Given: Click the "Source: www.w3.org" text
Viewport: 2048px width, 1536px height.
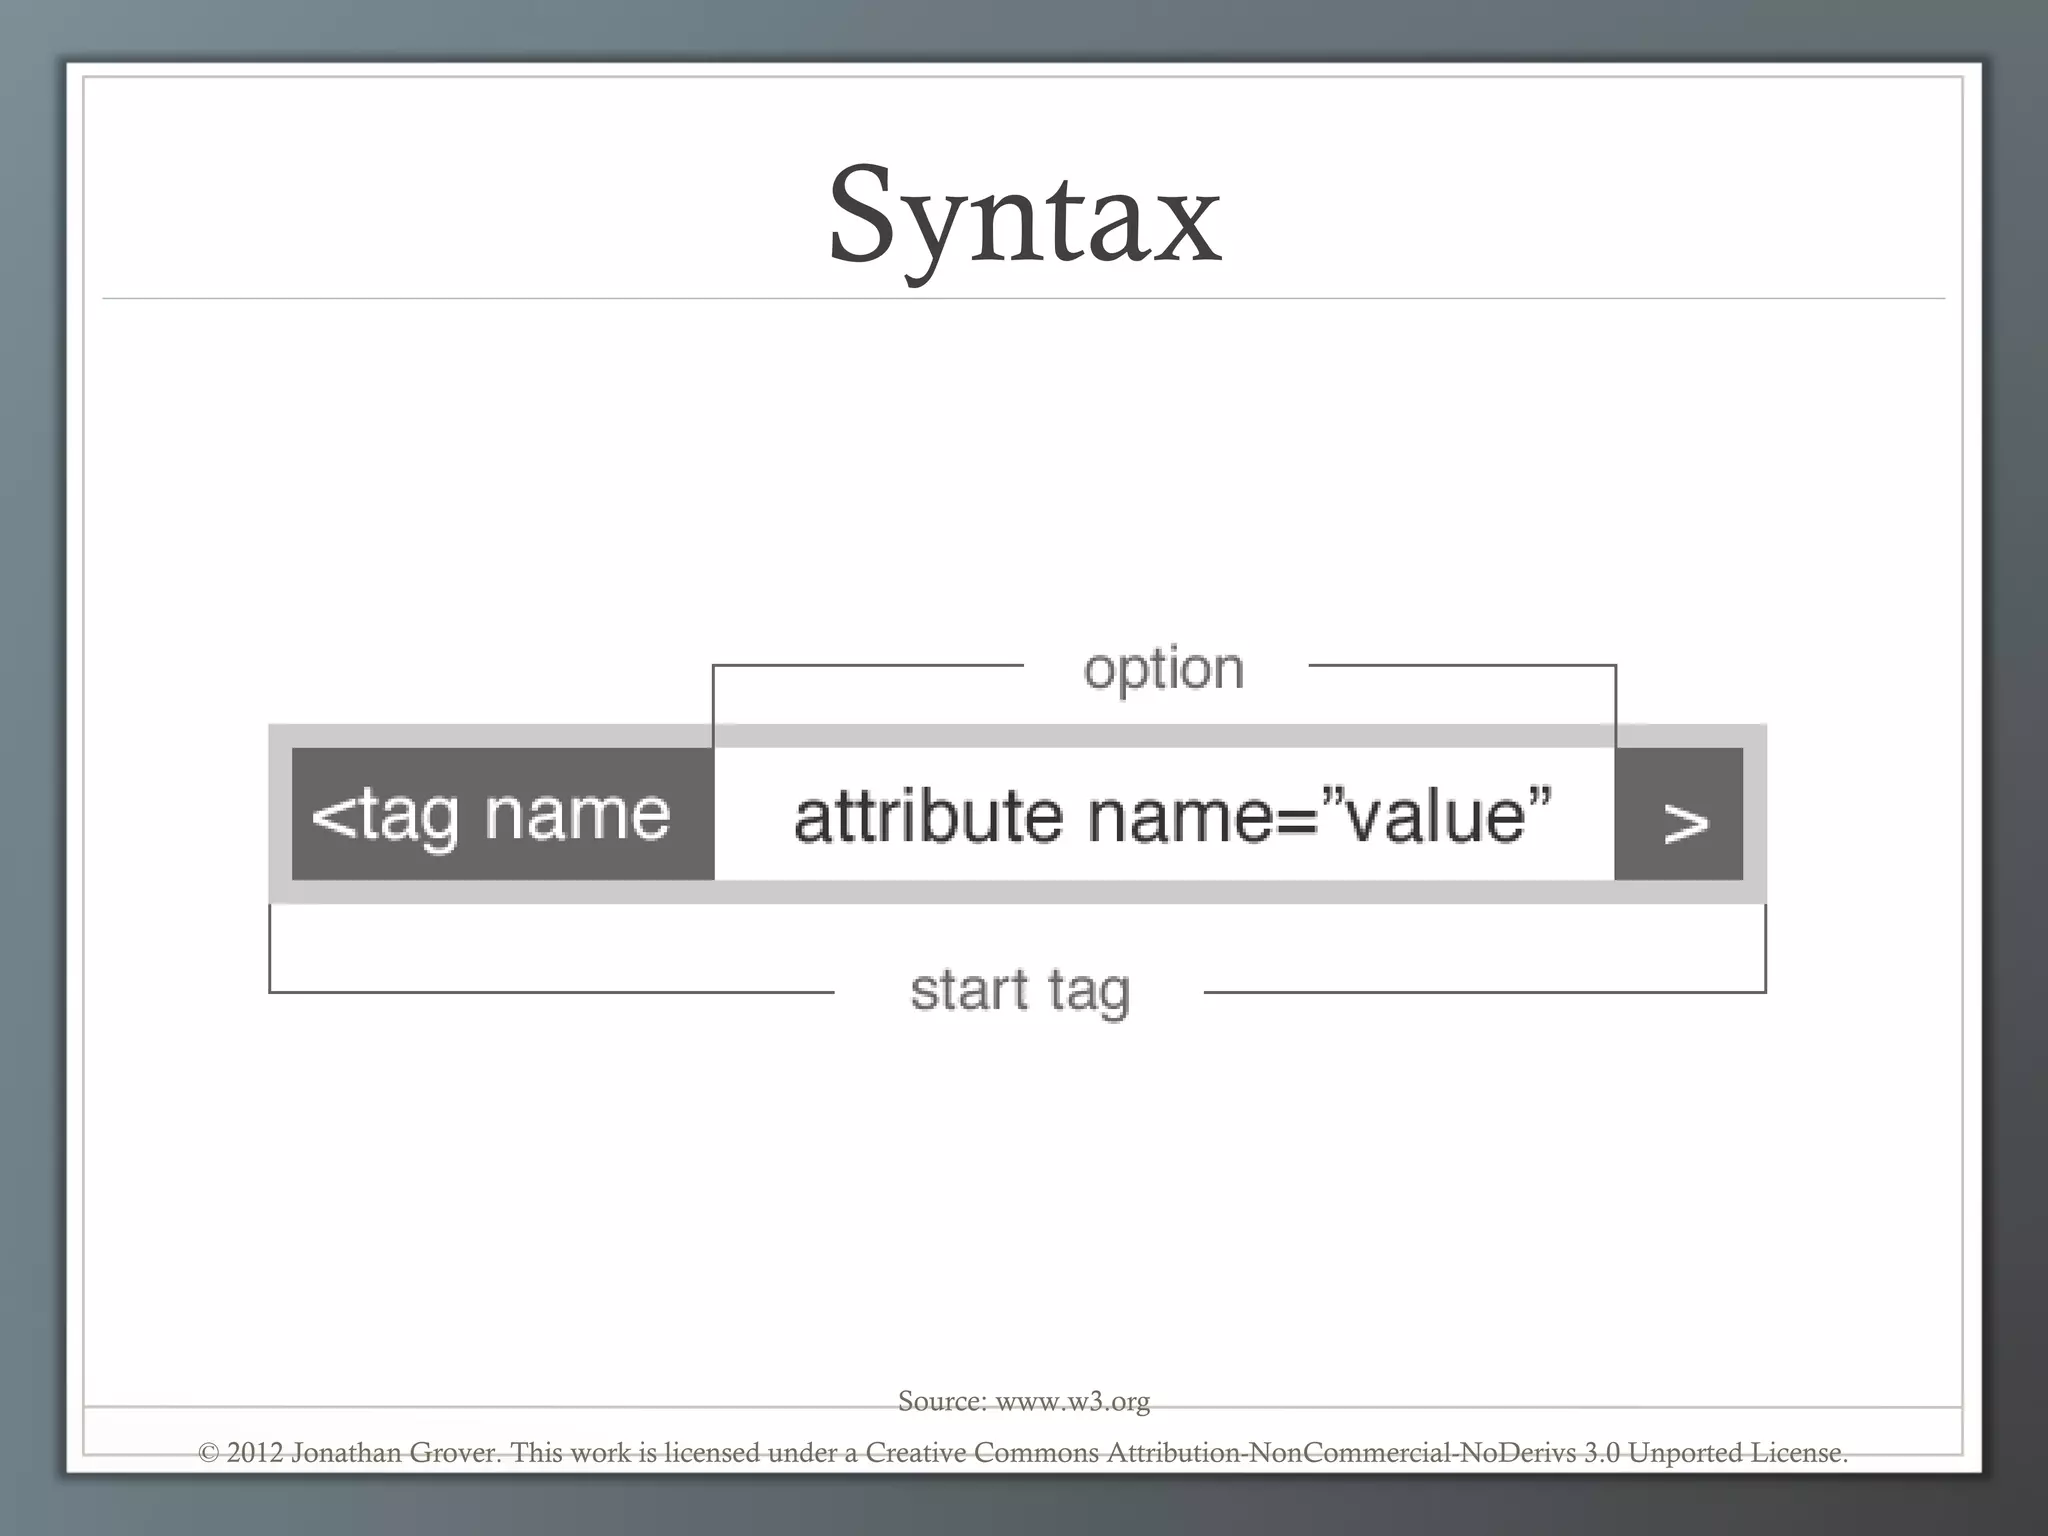Looking at the screenshot, I should pyautogui.click(x=1024, y=1401).
